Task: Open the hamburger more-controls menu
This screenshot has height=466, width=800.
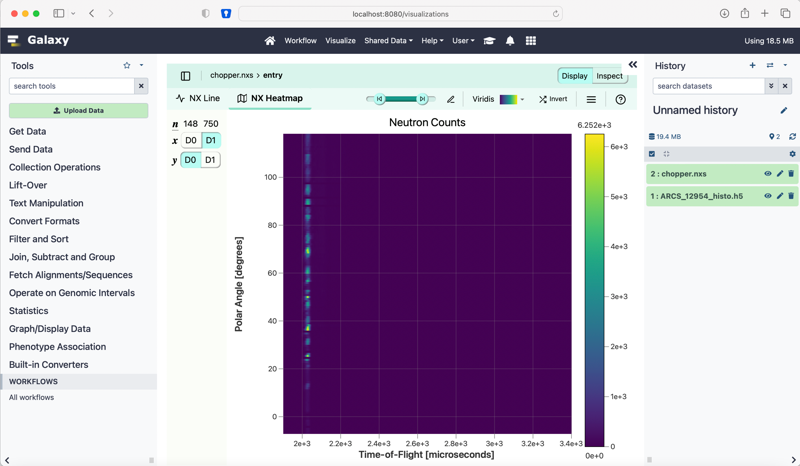Action: (x=591, y=99)
